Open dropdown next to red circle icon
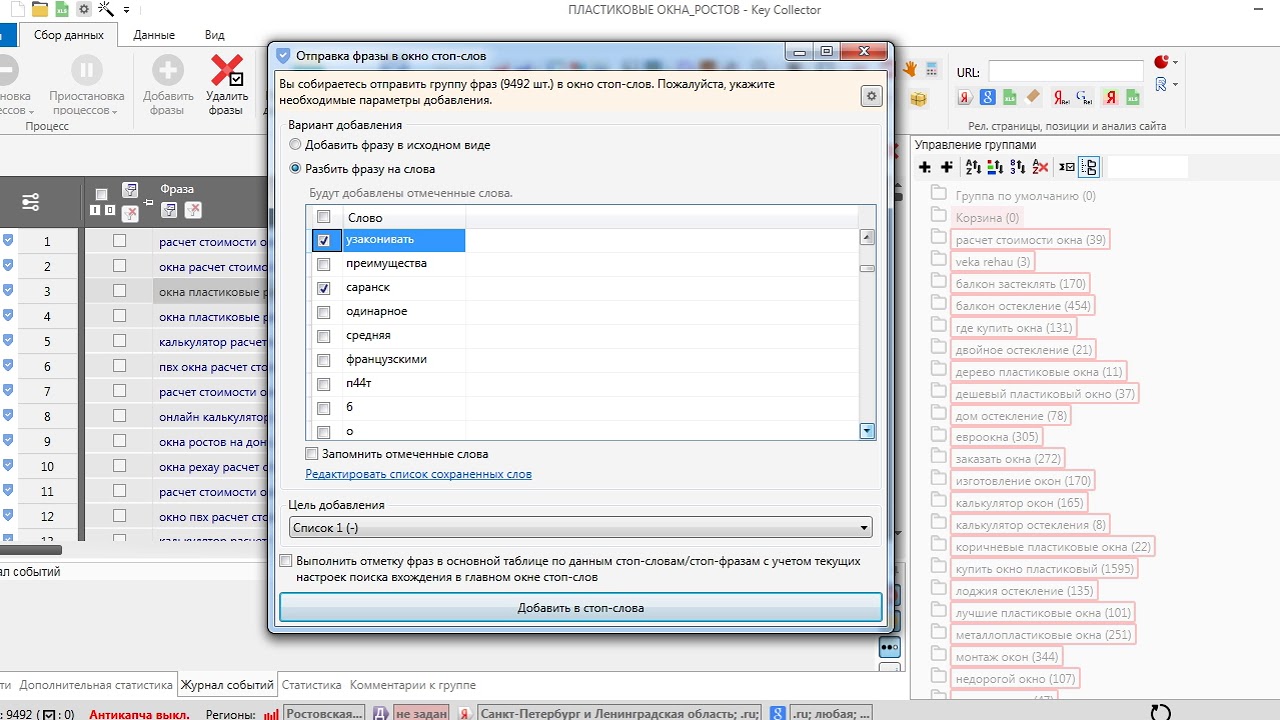 coord(1177,64)
